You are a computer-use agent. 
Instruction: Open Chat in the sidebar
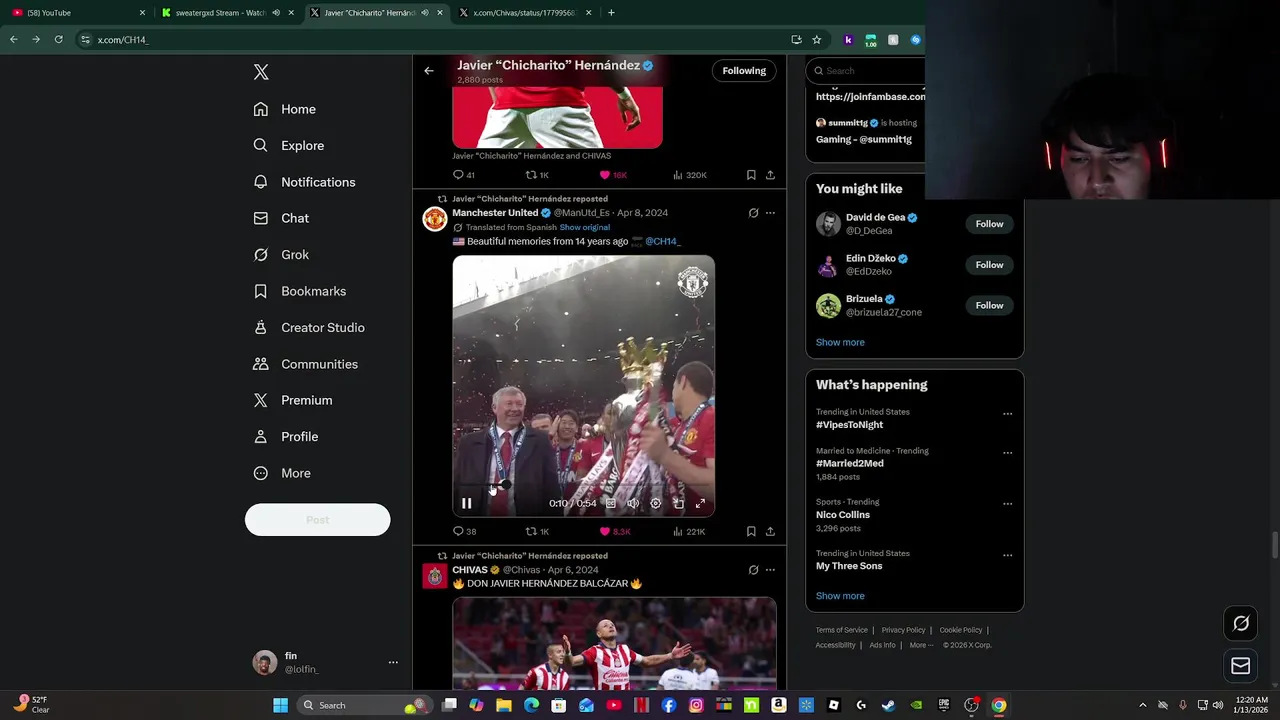pyautogui.click(x=282, y=218)
